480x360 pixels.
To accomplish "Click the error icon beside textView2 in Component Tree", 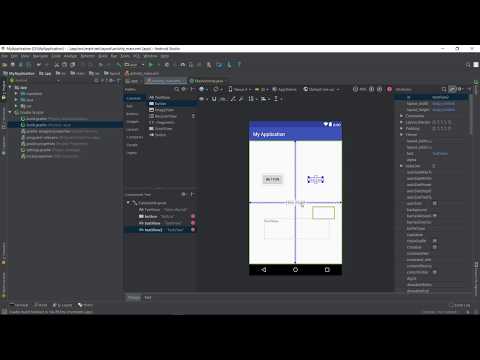I will 193,230.
